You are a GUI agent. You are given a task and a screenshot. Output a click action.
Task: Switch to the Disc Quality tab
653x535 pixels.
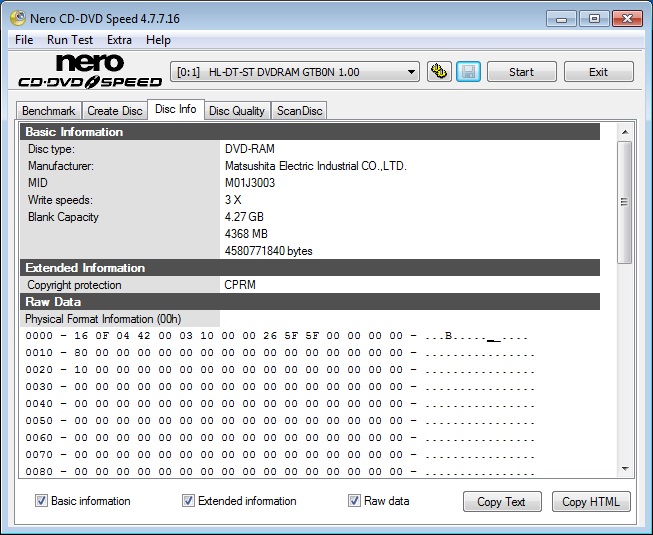click(237, 111)
